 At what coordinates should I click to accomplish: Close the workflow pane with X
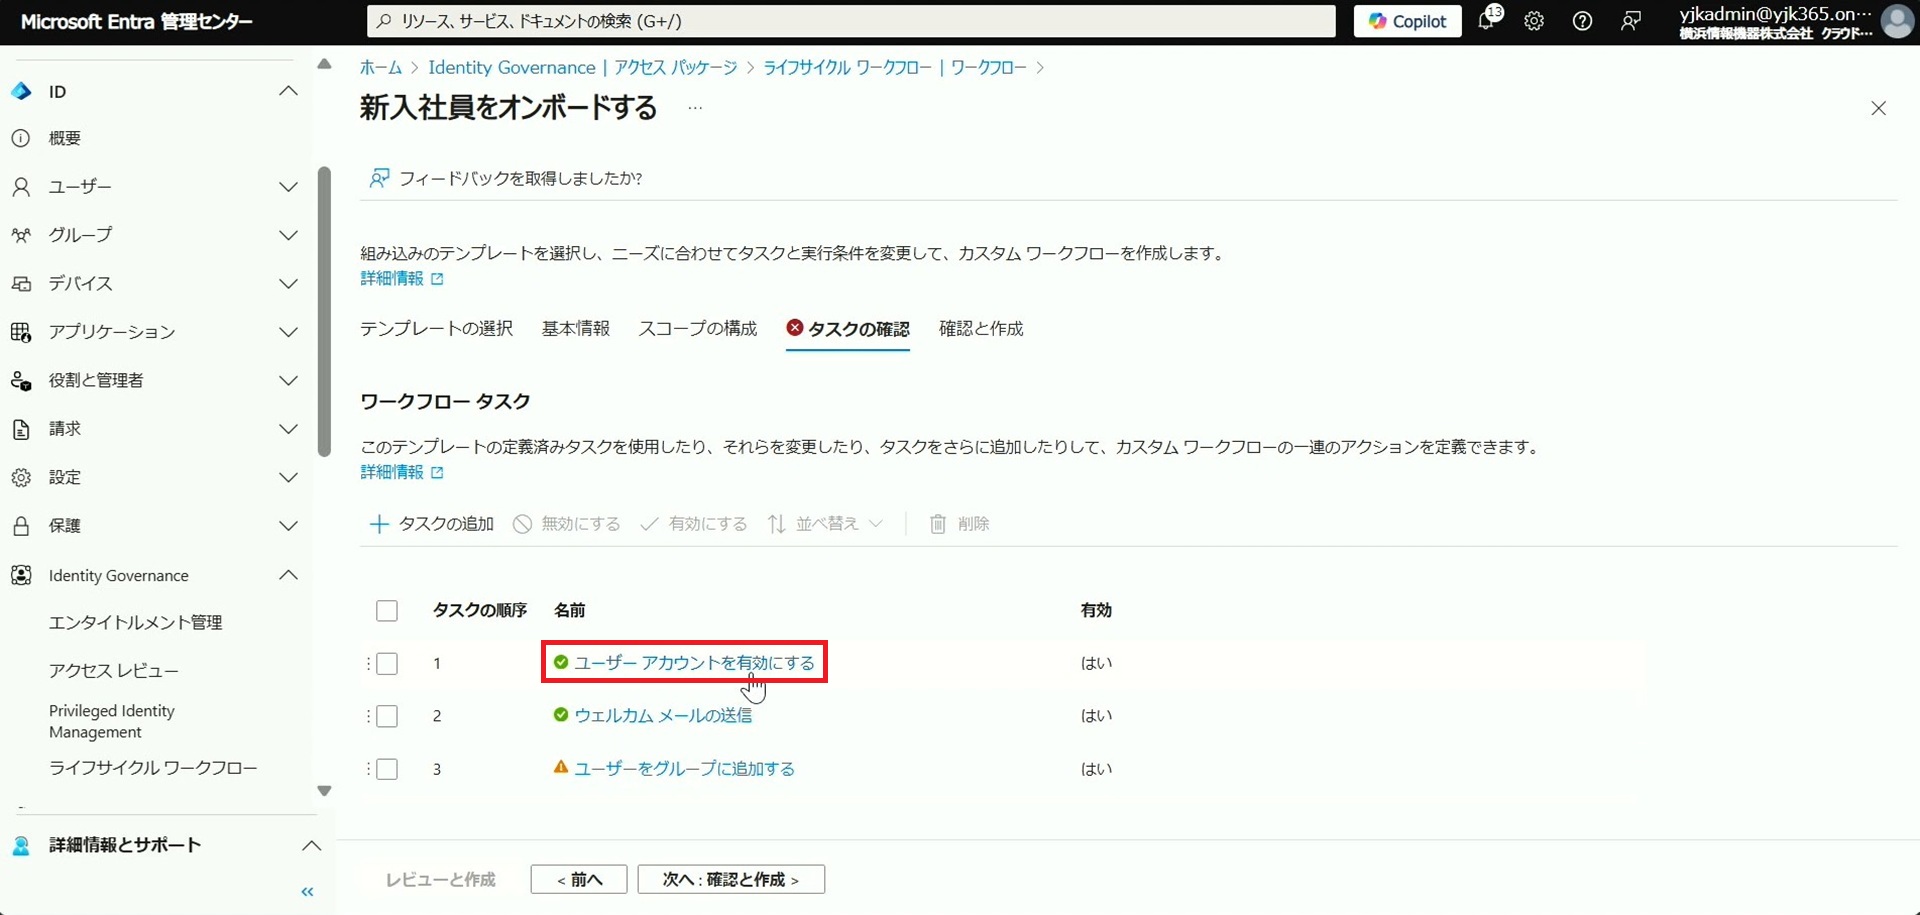(x=1879, y=108)
